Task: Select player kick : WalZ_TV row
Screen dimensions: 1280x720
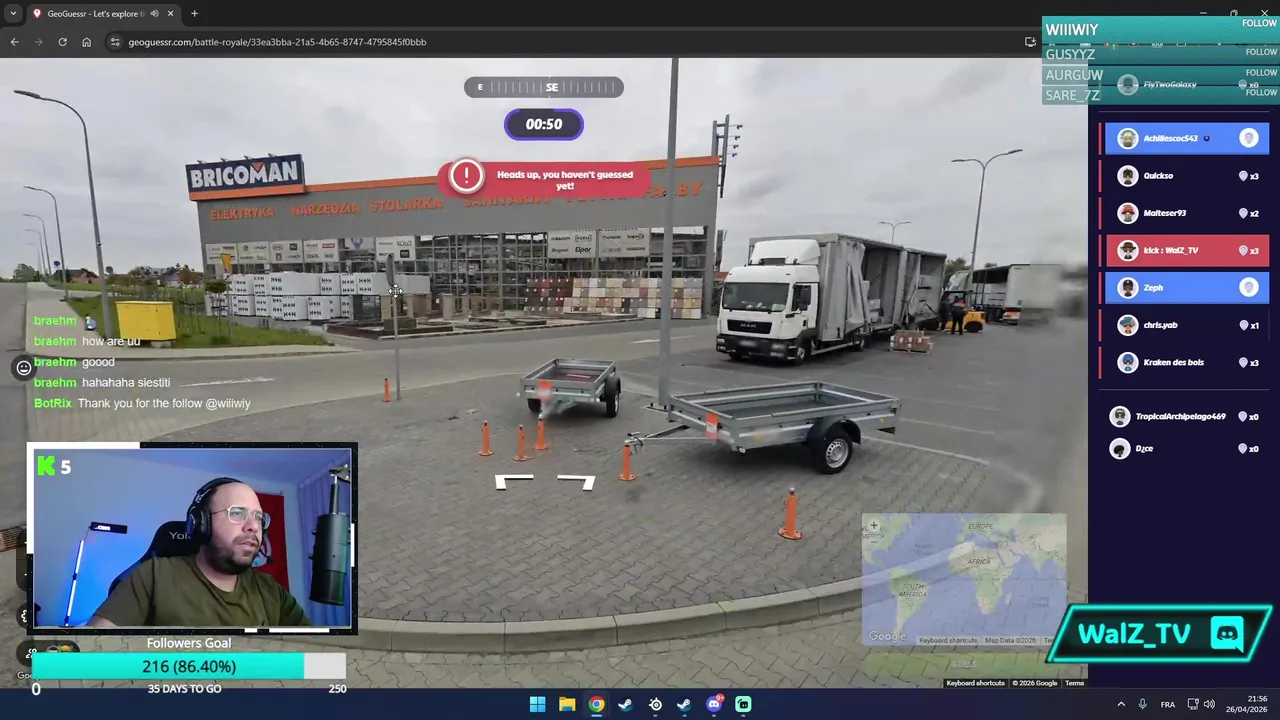Action: (x=1187, y=250)
